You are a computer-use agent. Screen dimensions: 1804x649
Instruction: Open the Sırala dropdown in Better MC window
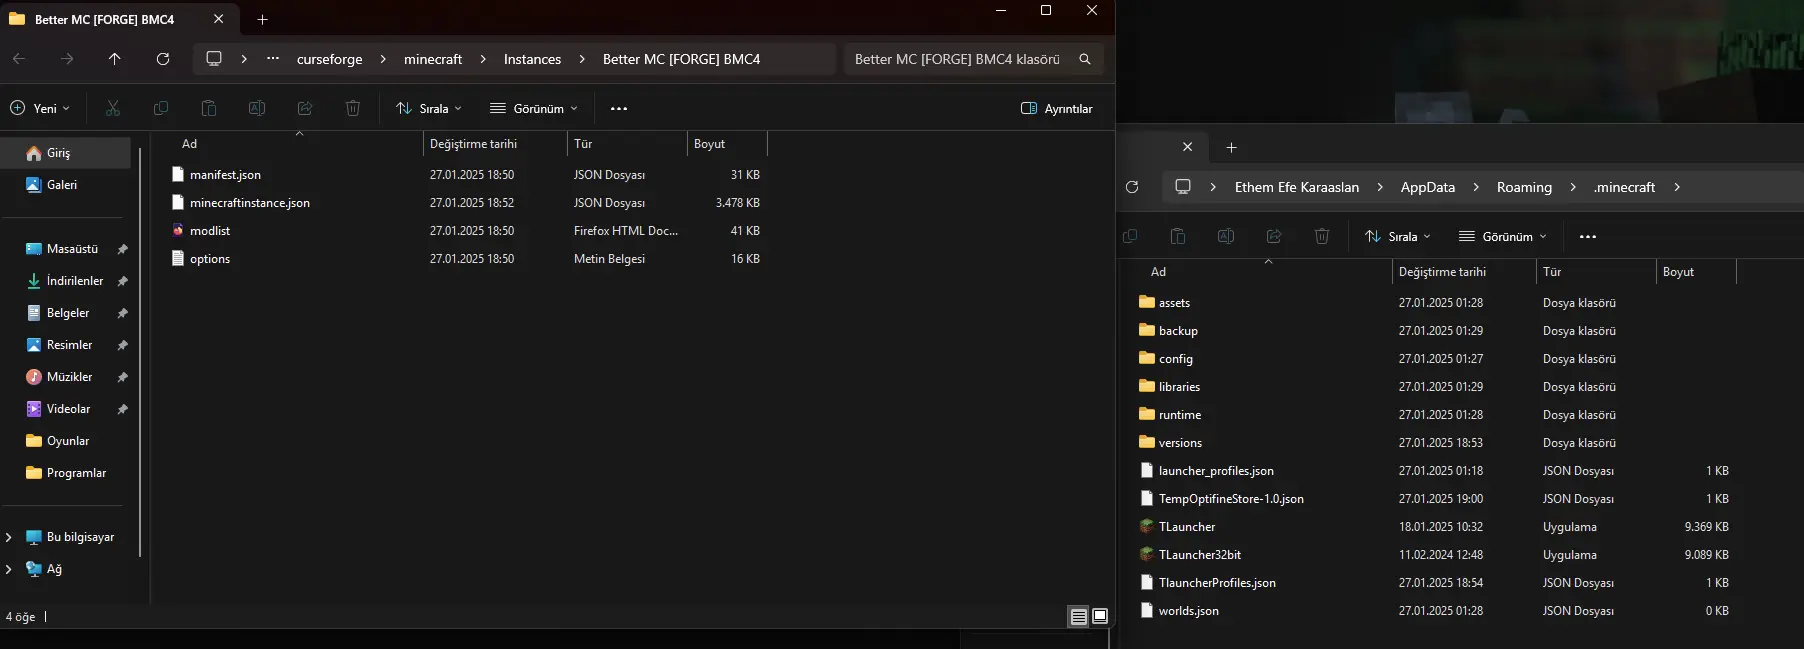pyautogui.click(x=429, y=108)
